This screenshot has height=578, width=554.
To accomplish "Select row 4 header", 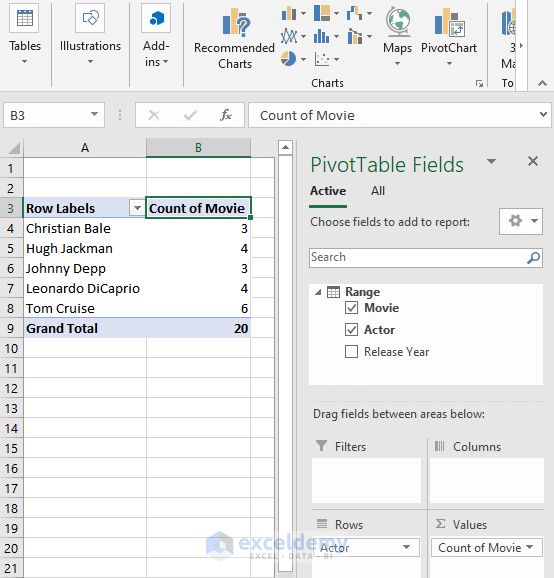I will pos(11,229).
